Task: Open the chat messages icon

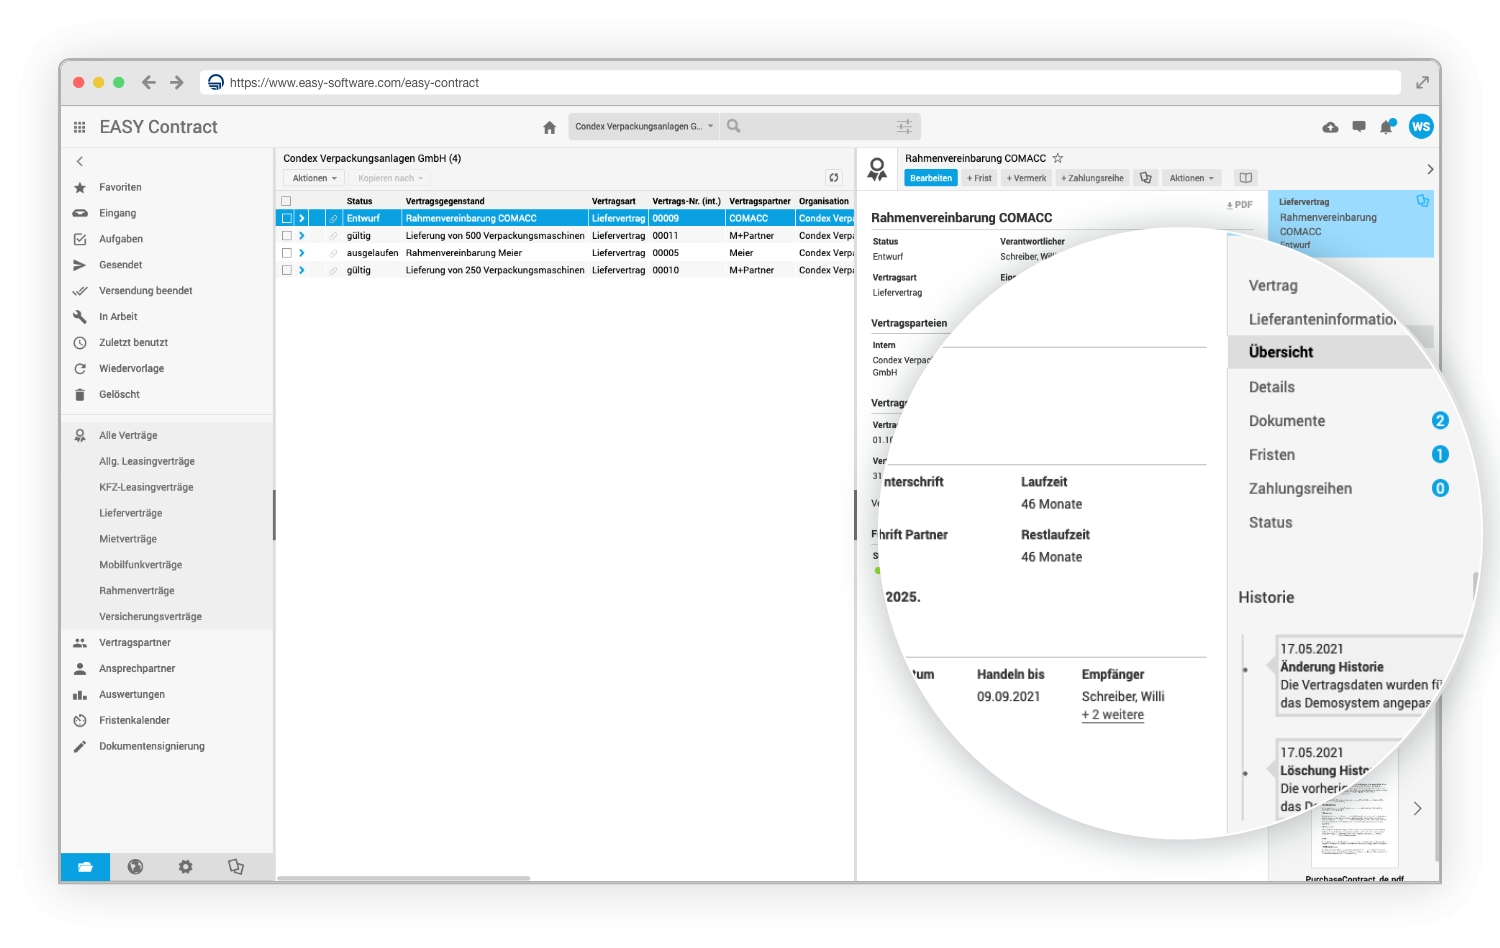Action: (x=1359, y=127)
